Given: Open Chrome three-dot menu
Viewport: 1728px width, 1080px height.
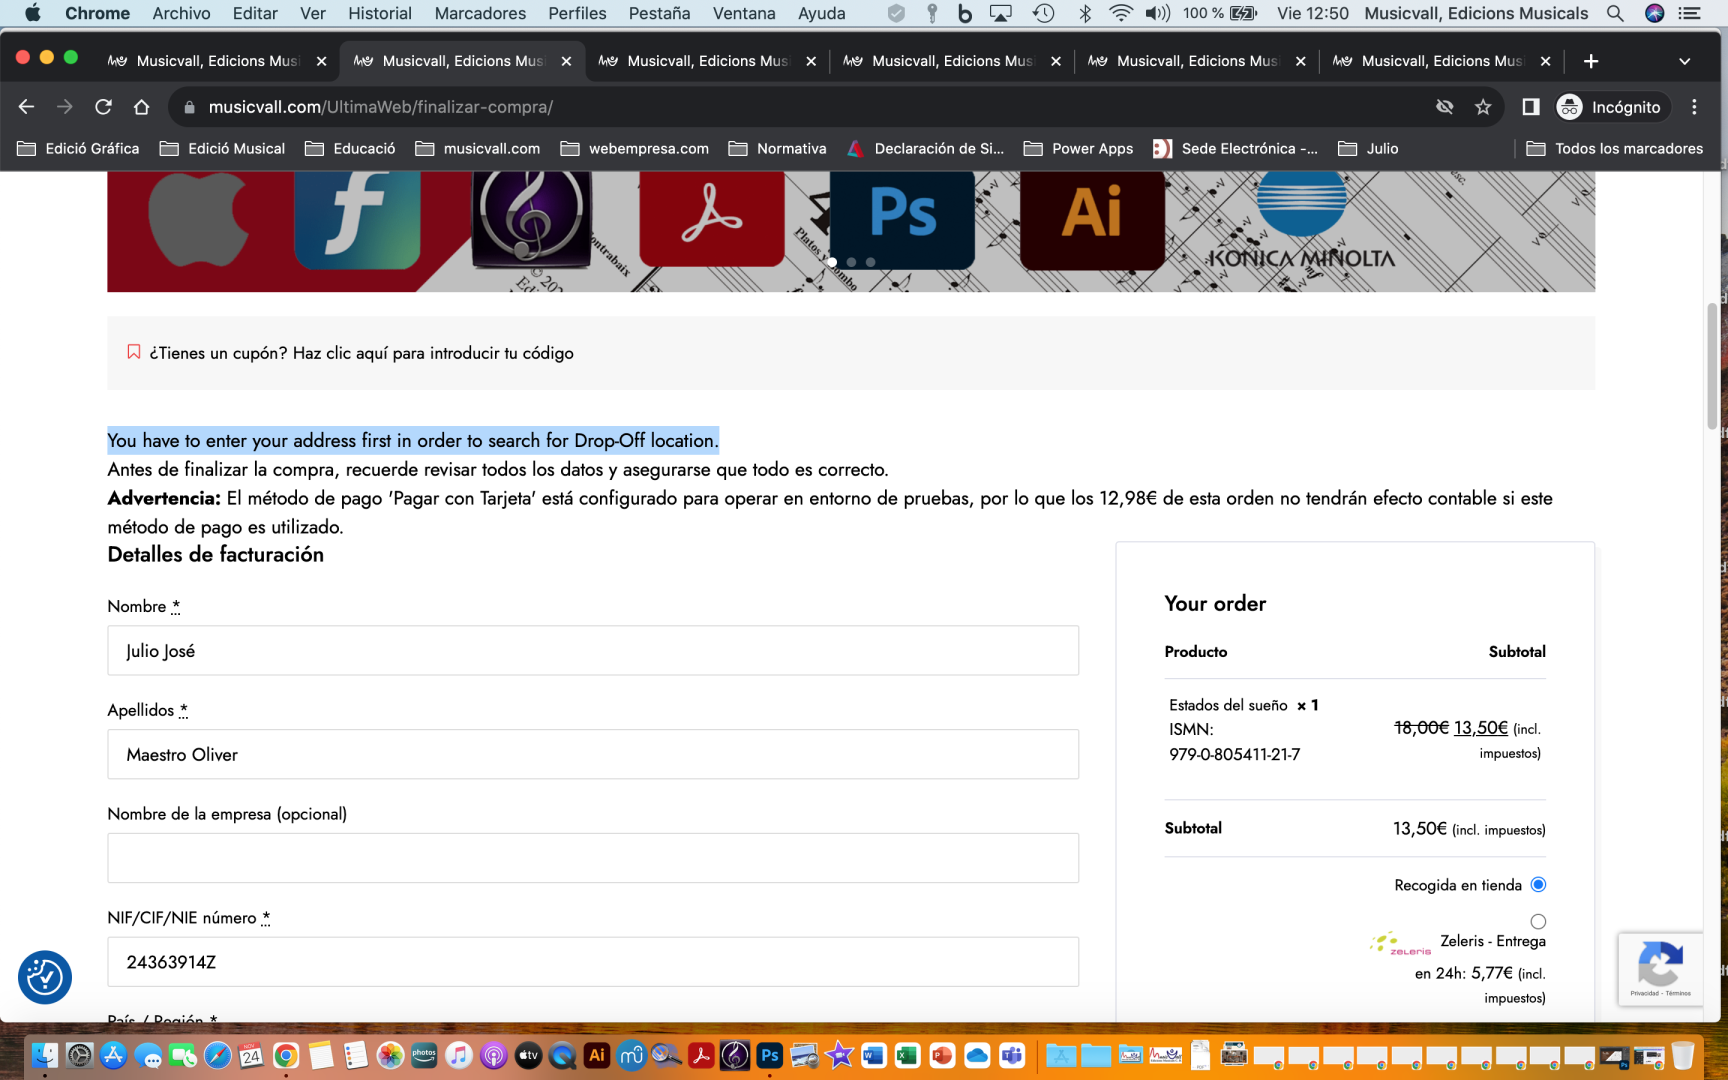Looking at the screenshot, I should pos(1694,107).
